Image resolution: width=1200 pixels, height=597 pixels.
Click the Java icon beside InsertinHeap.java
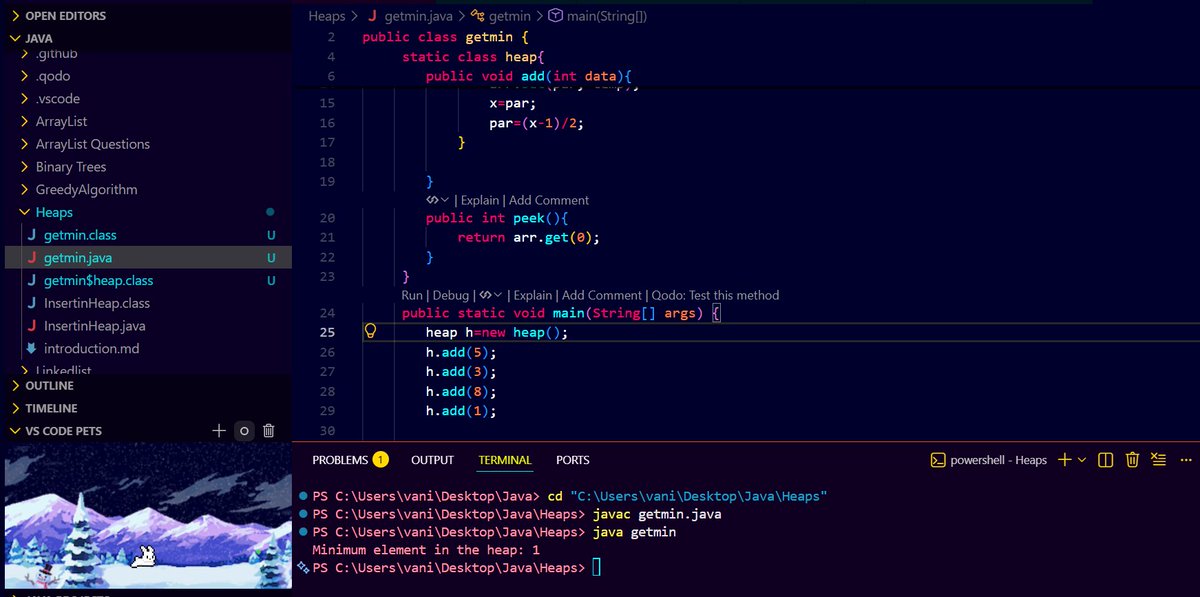click(x=32, y=326)
